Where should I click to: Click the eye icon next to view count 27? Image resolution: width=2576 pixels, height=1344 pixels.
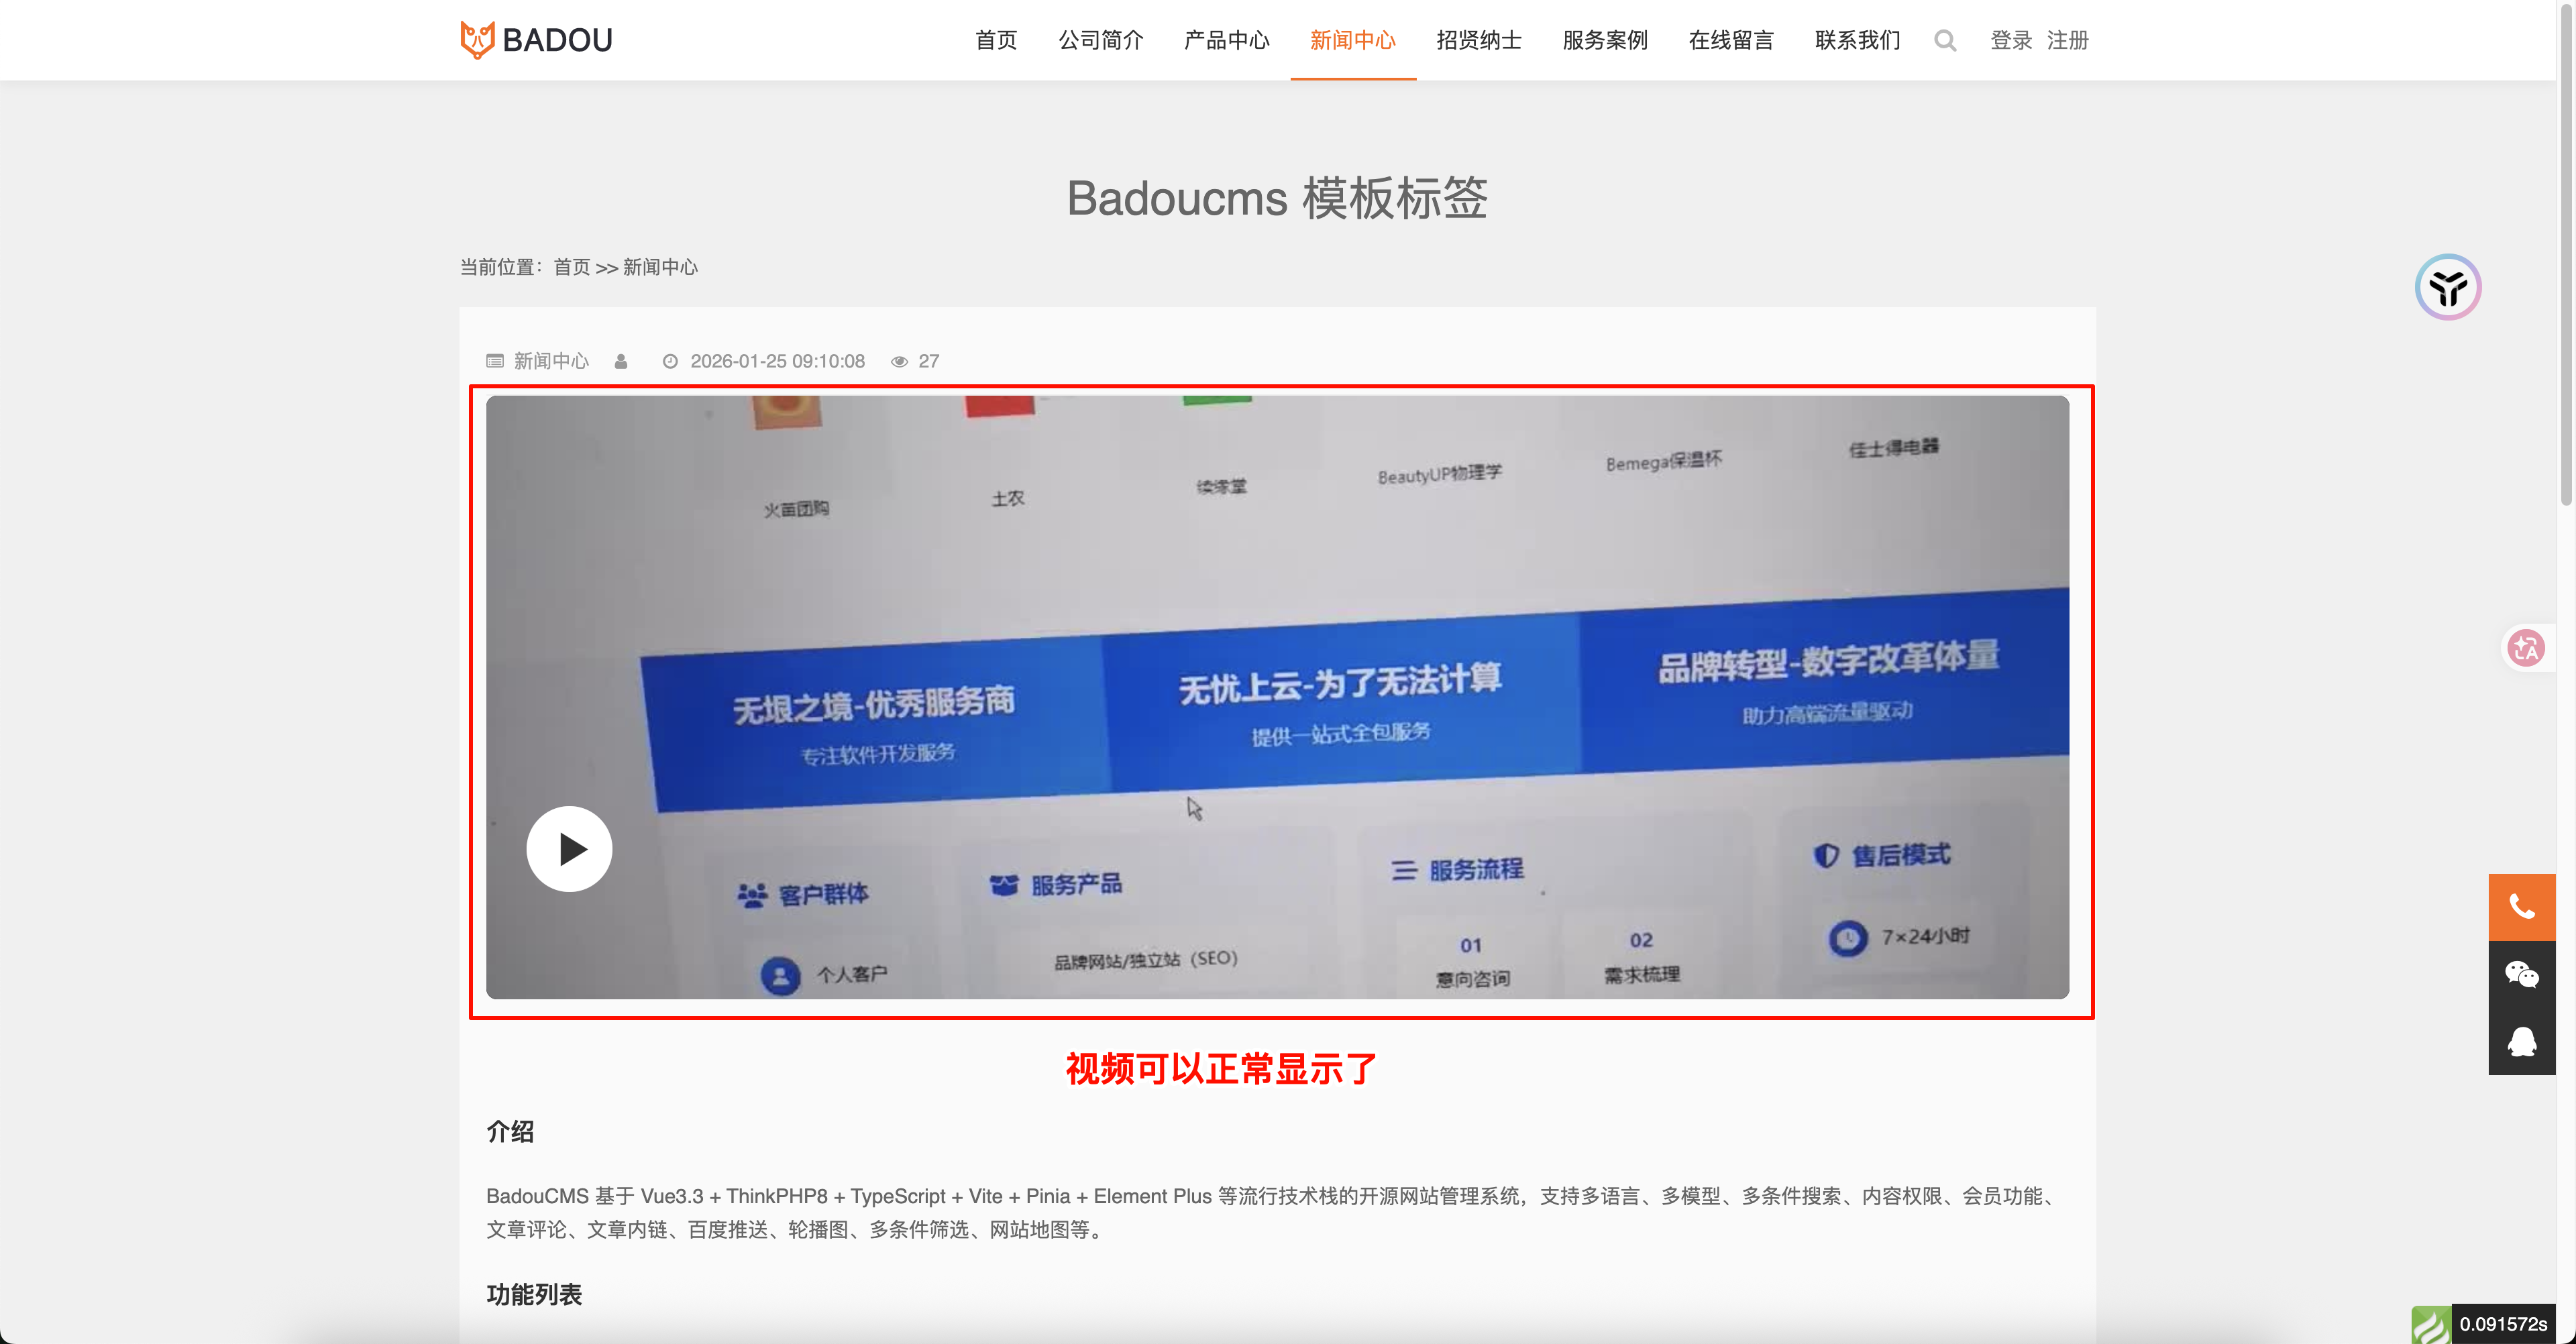pyautogui.click(x=899, y=361)
